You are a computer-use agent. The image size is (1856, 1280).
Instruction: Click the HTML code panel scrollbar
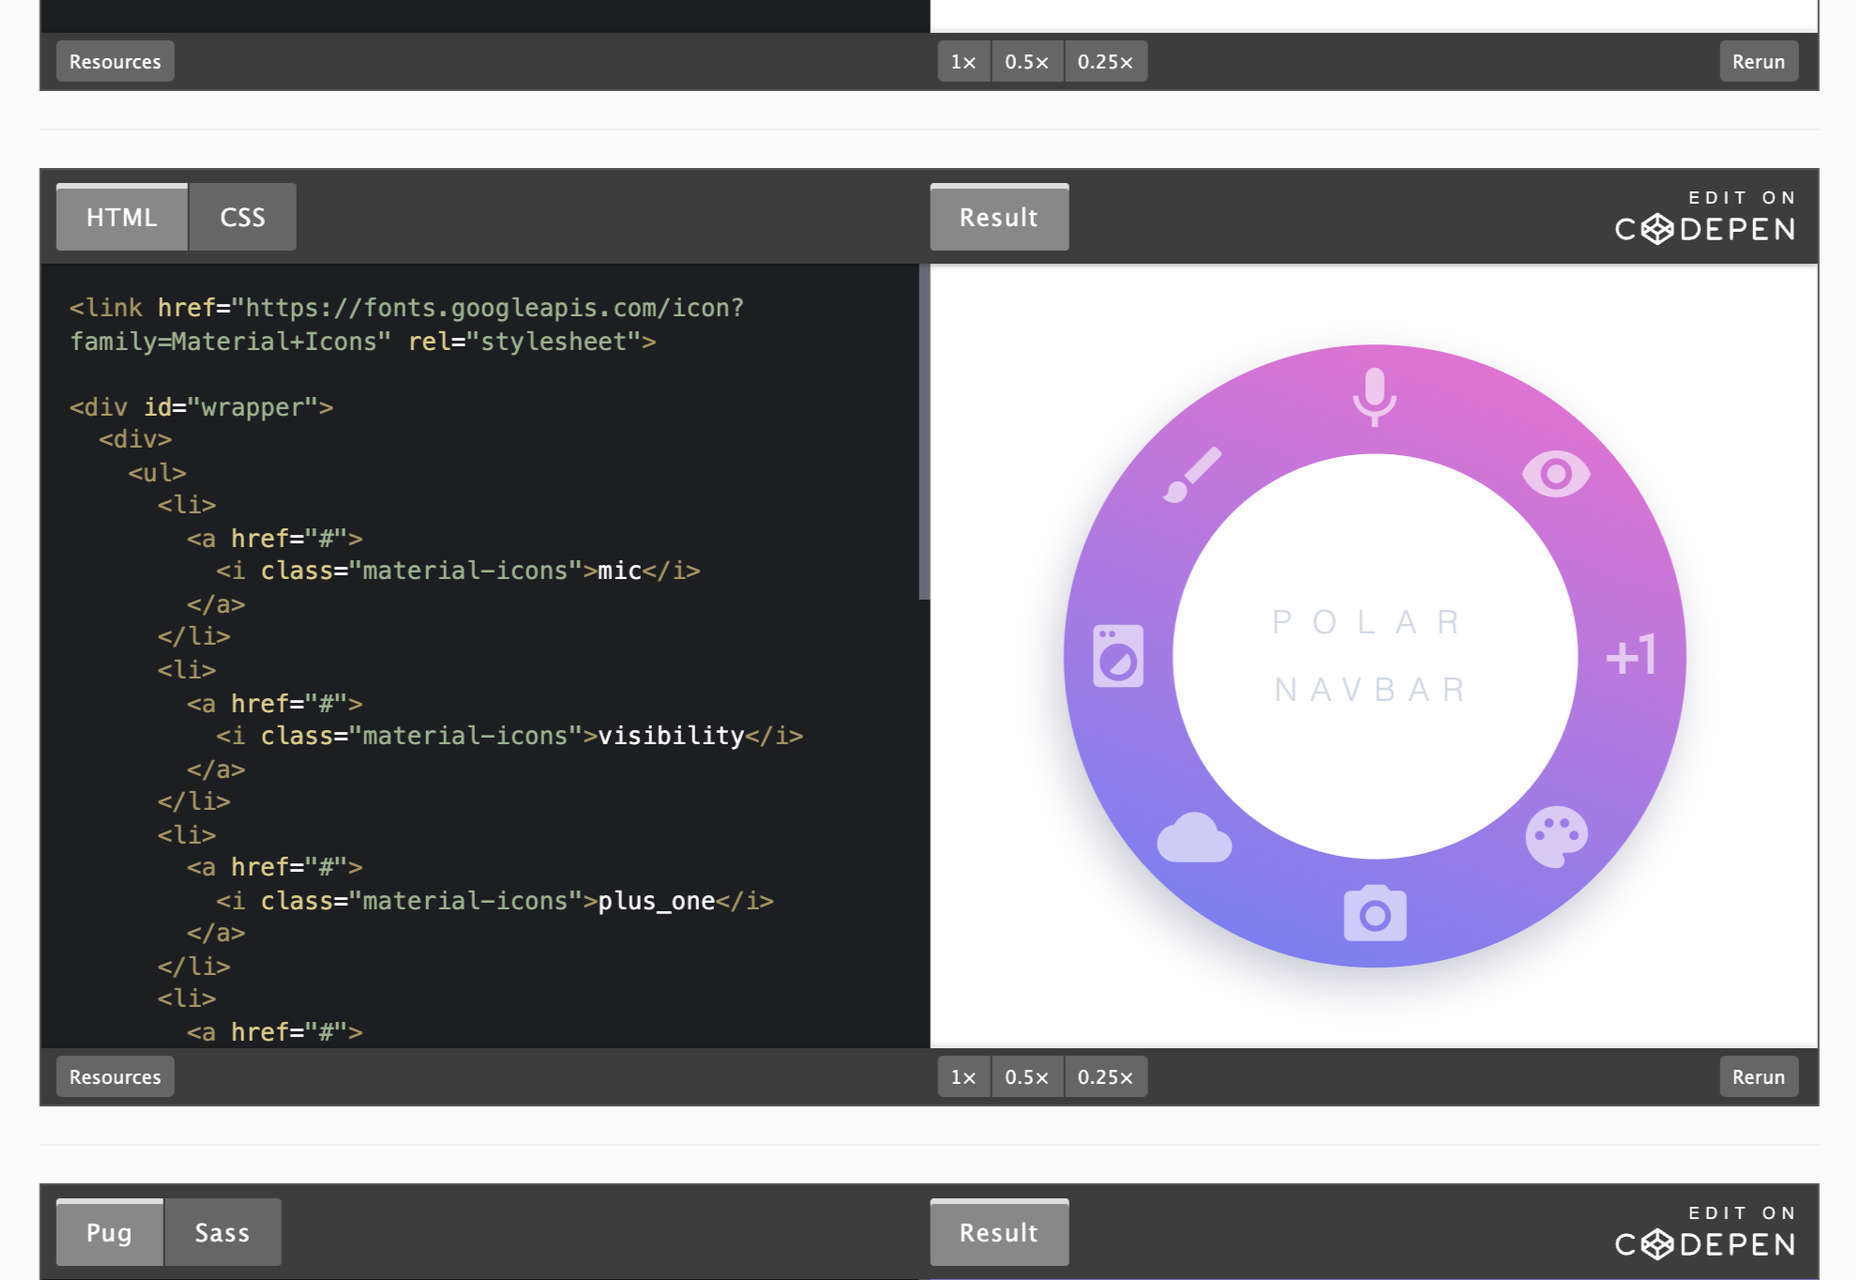[924, 432]
